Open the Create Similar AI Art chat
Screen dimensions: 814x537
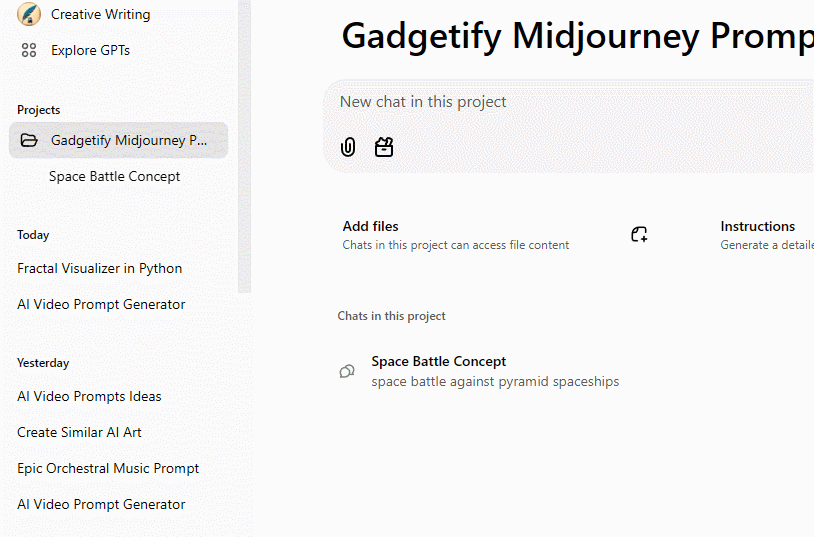click(79, 432)
